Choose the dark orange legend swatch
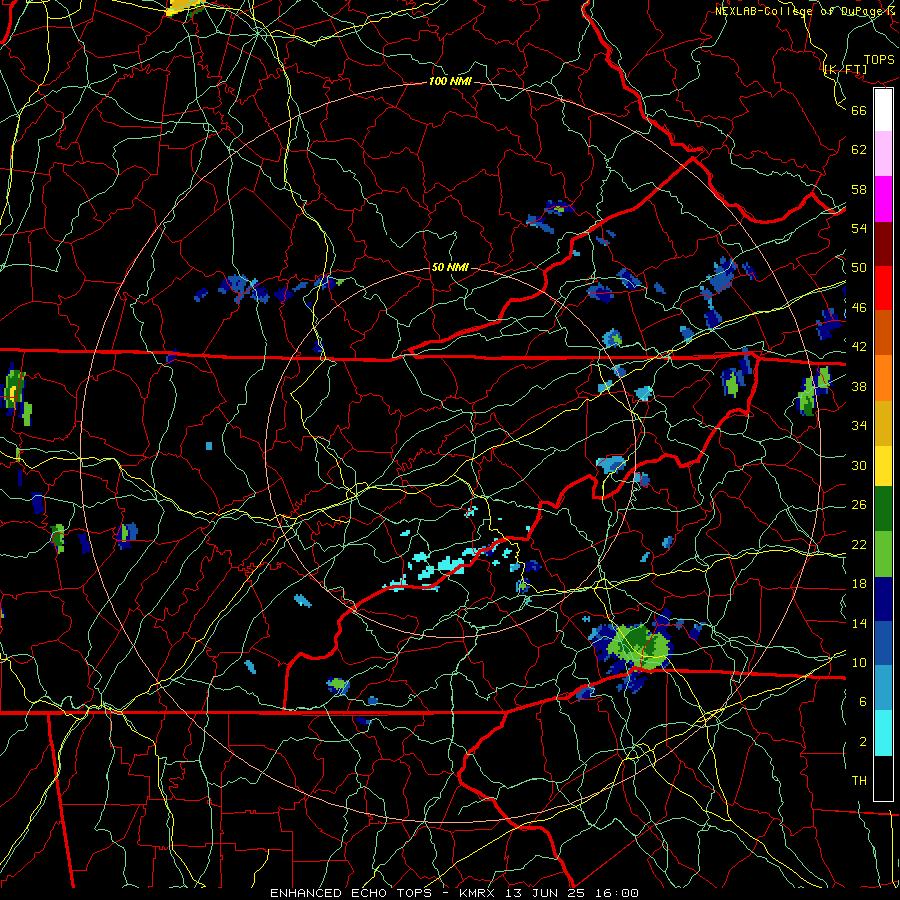The image size is (900, 900). click(x=883, y=333)
